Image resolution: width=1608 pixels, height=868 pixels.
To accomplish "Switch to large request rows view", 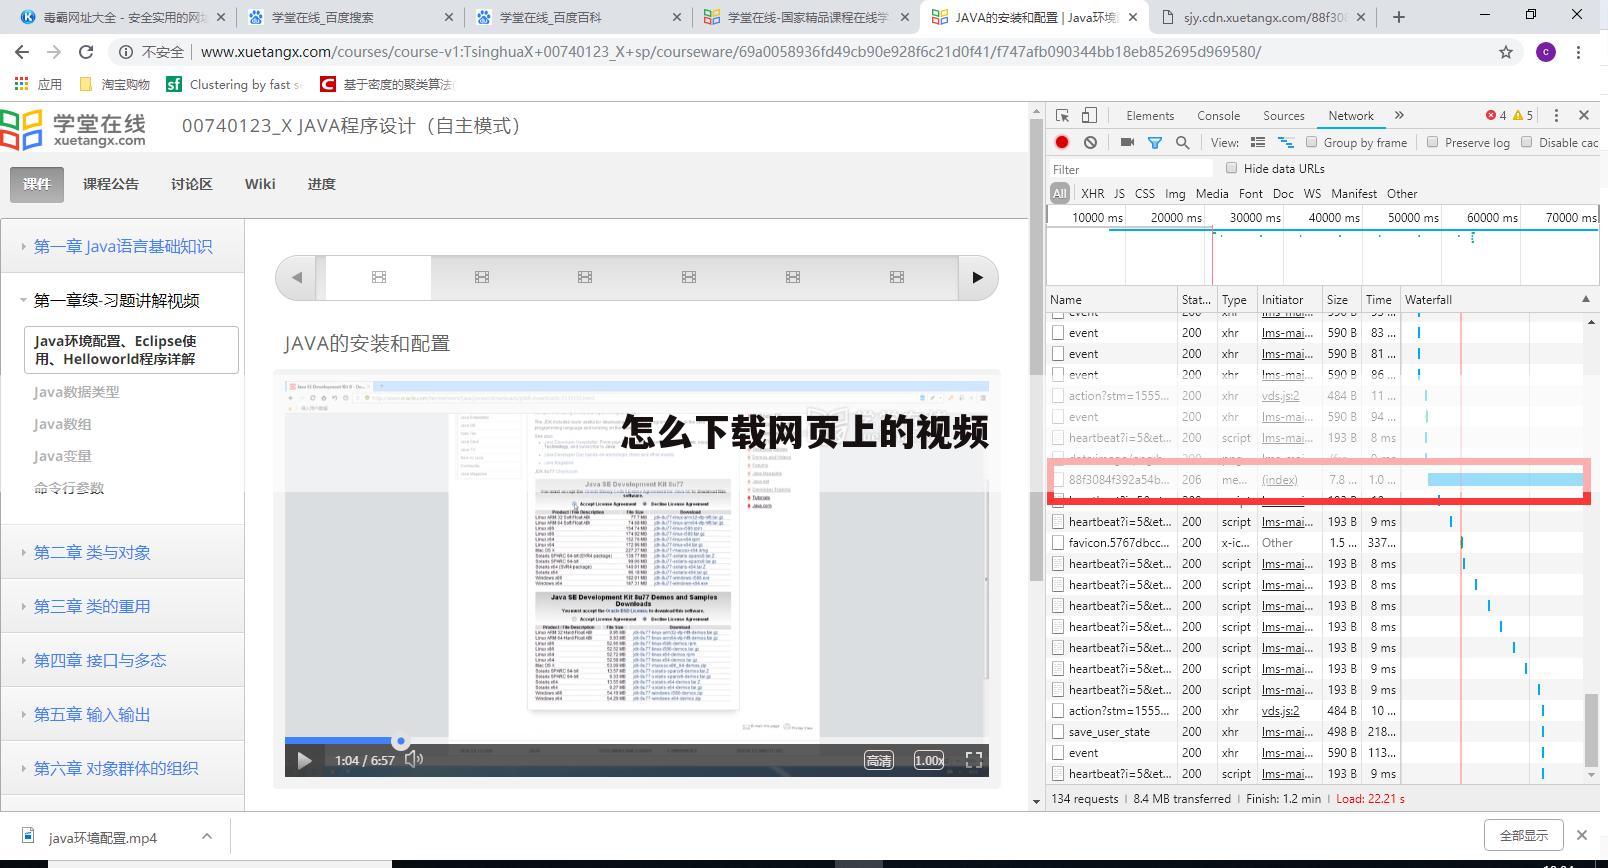I will point(1258,143).
